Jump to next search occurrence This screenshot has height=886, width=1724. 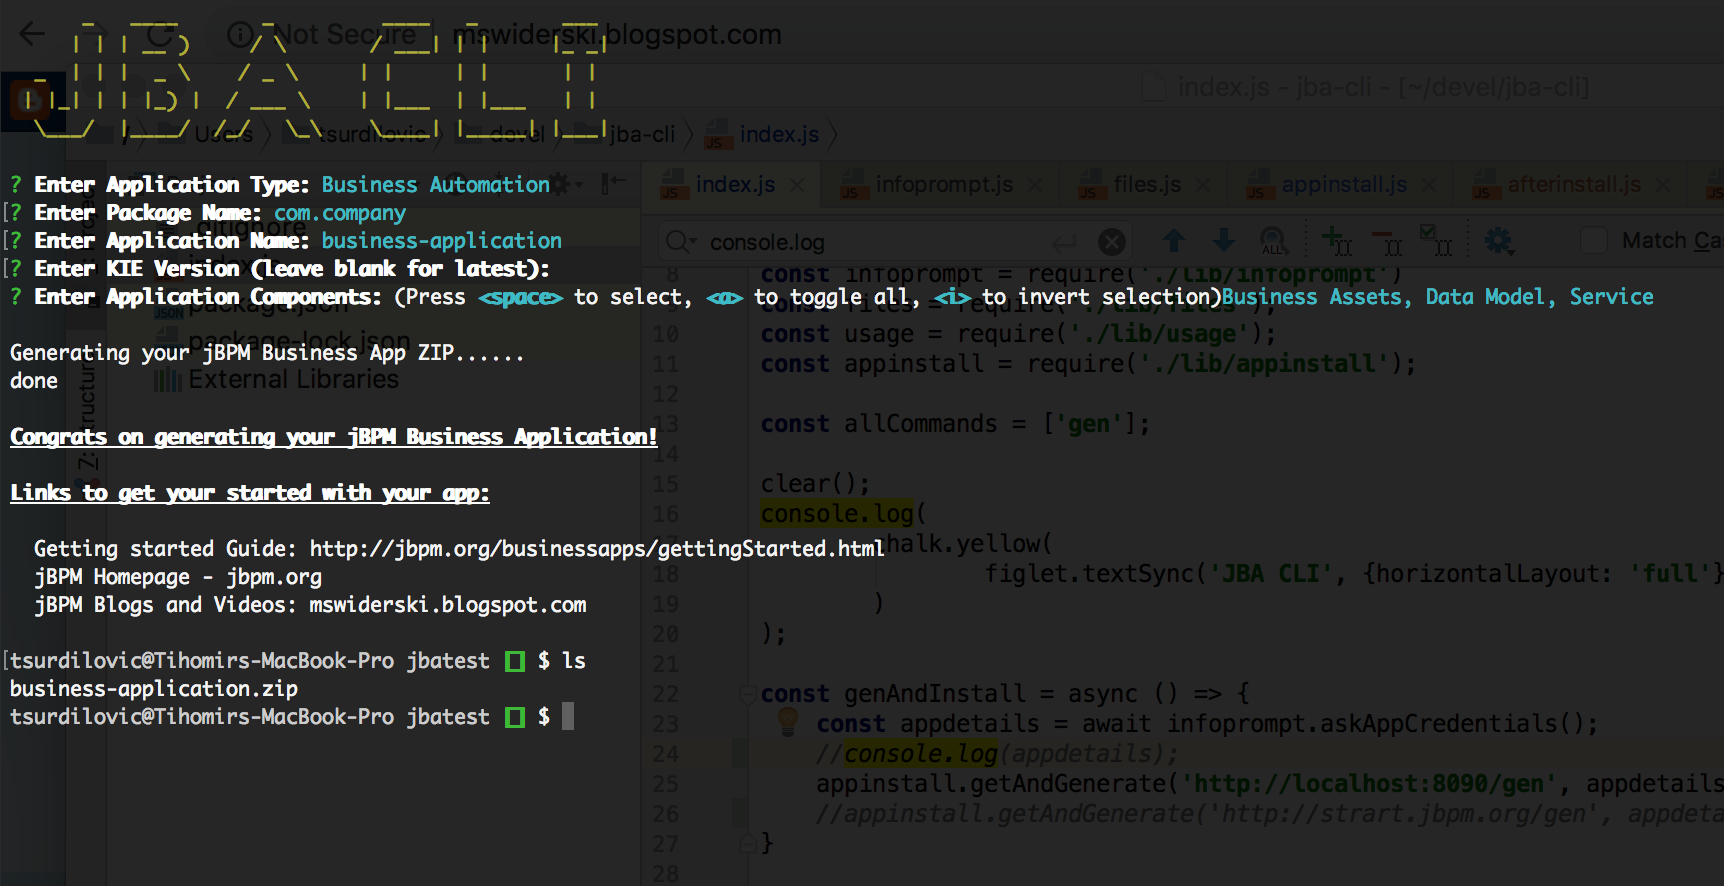(x=1223, y=241)
